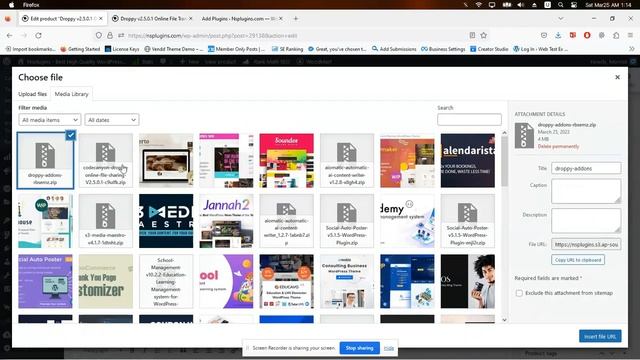Click the Pocket save icon in toolbar
640x360 pixels.
click(544, 36)
